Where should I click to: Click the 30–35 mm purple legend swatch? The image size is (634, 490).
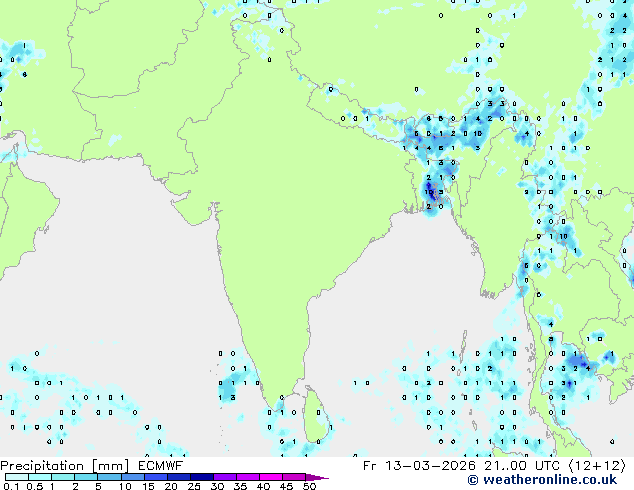point(224,477)
